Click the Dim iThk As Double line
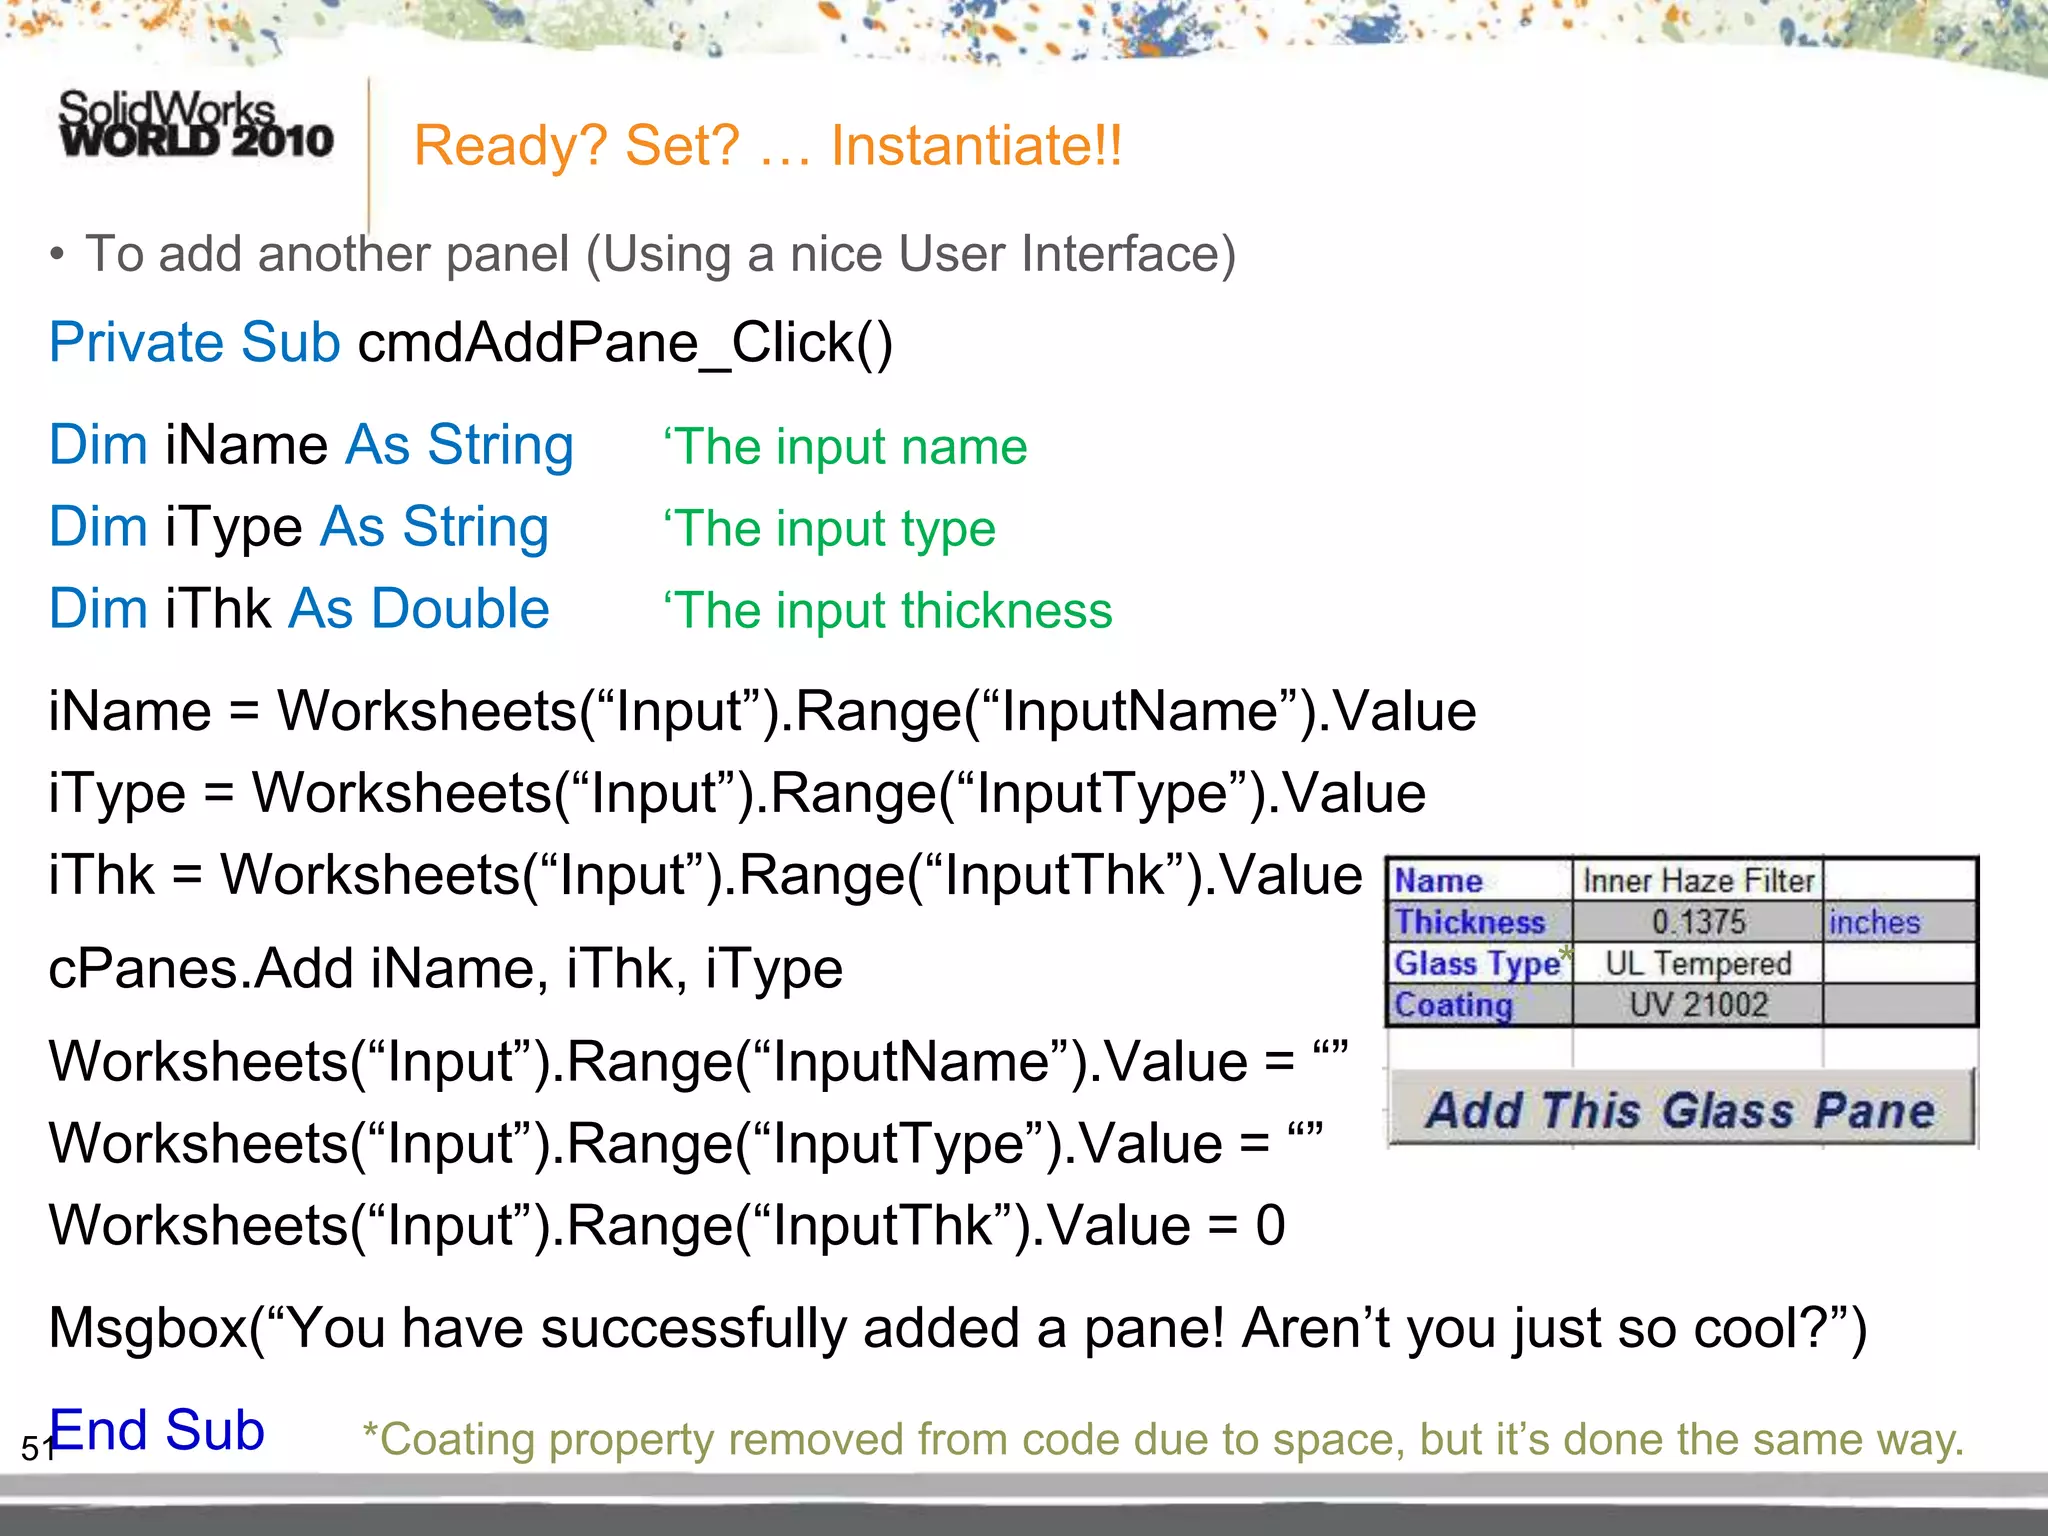Image resolution: width=2048 pixels, height=1536 pixels. (x=299, y=609)
